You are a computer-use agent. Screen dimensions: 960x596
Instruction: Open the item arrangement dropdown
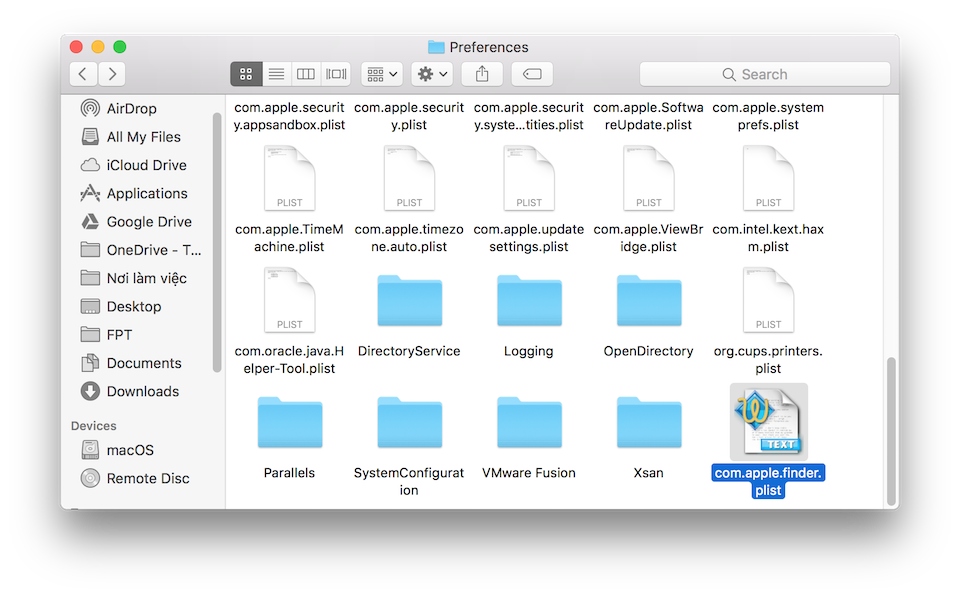click(x=381, y=73)
